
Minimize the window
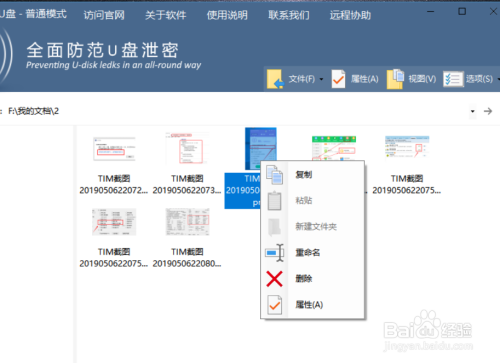pyautogui.click(x=431, y=12)
